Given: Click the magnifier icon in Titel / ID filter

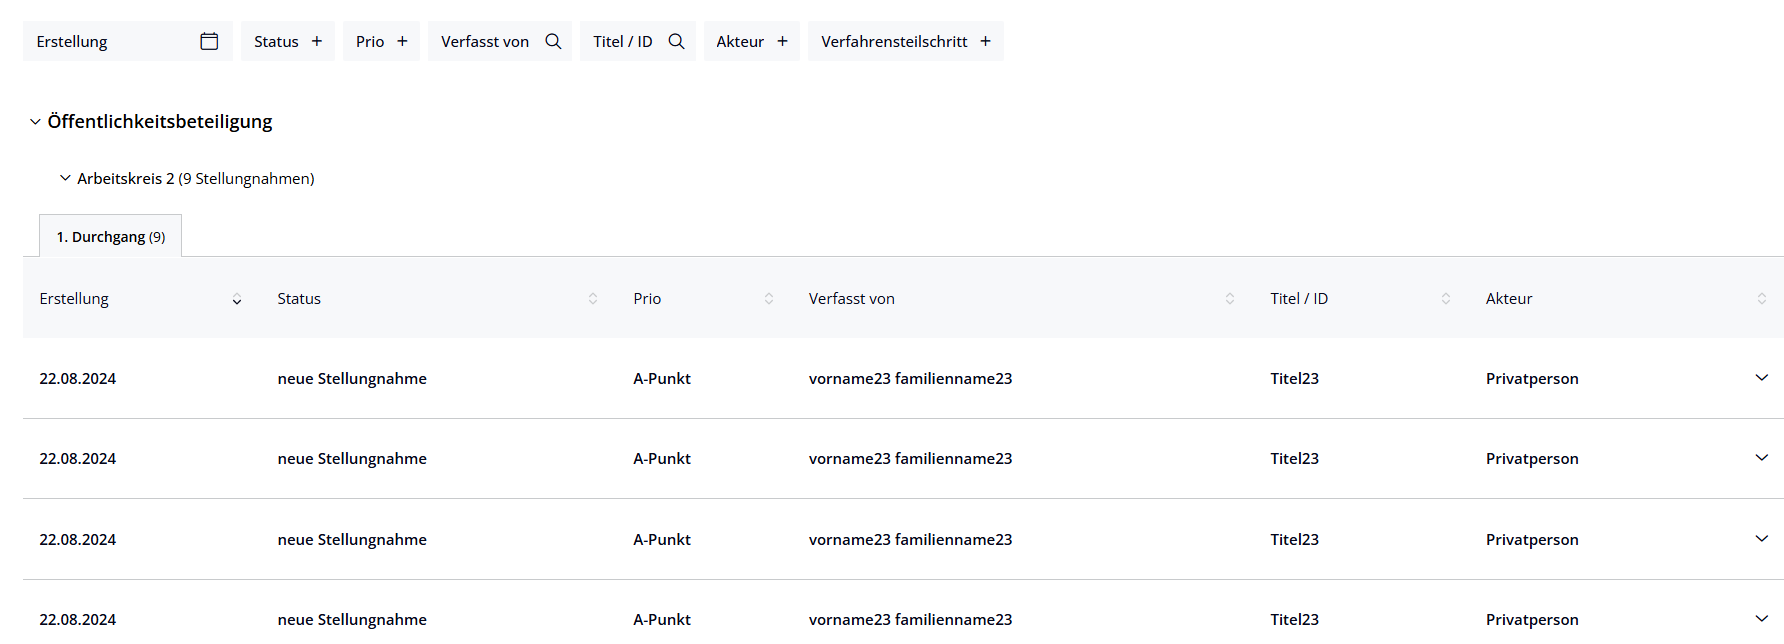Looking at the screenshot, I should pos(676,41).
